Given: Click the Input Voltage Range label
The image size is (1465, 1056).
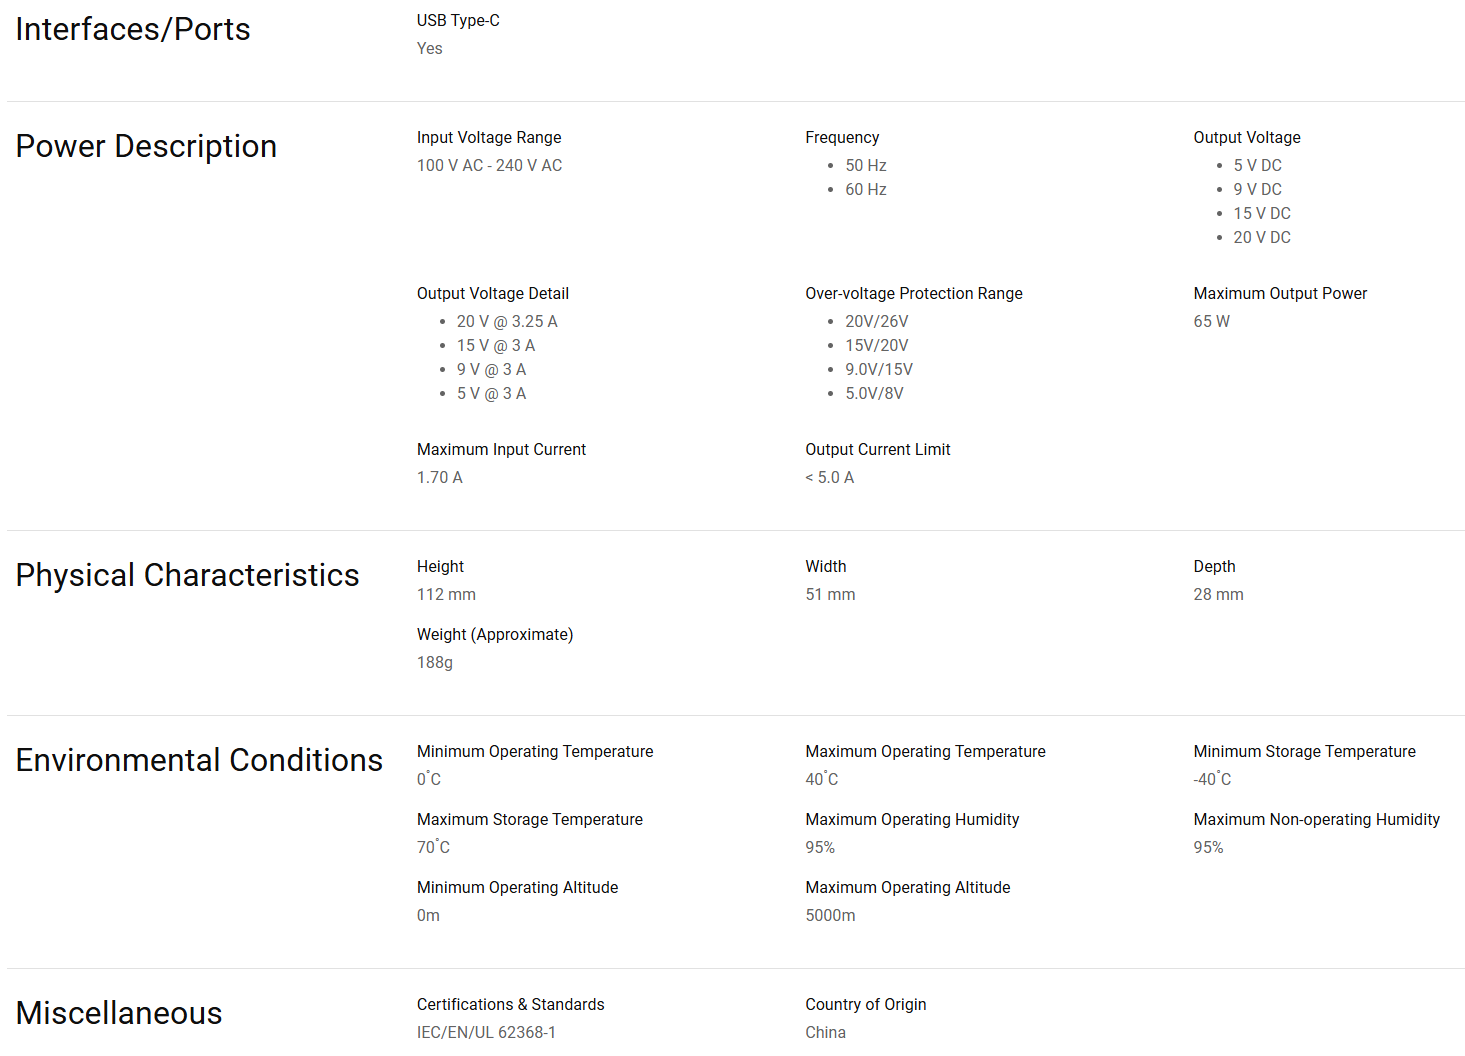Looking at the screenshot, I should point(489,138).
